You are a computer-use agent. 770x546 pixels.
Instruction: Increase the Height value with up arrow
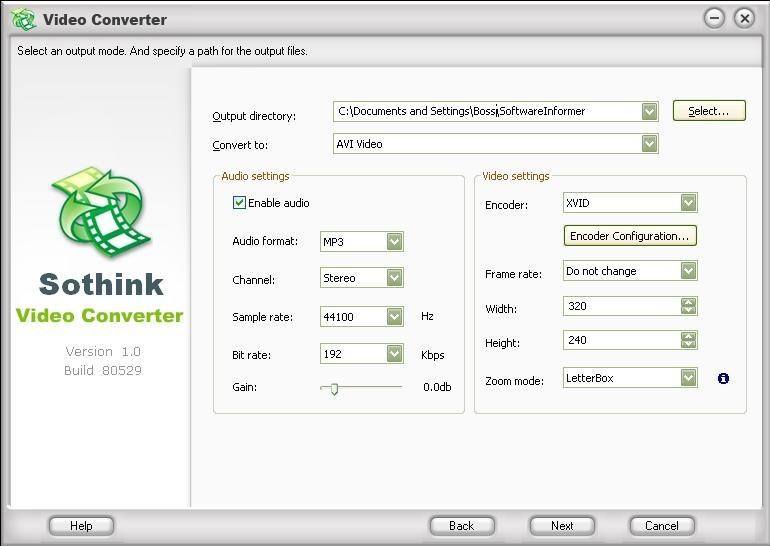pos(688,336)
